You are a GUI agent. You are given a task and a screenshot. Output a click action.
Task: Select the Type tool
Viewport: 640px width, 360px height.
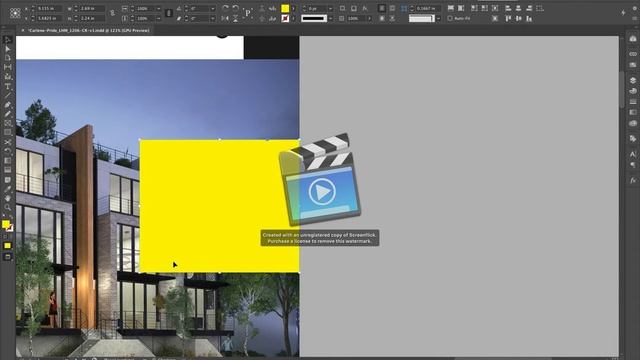point(7,86)
